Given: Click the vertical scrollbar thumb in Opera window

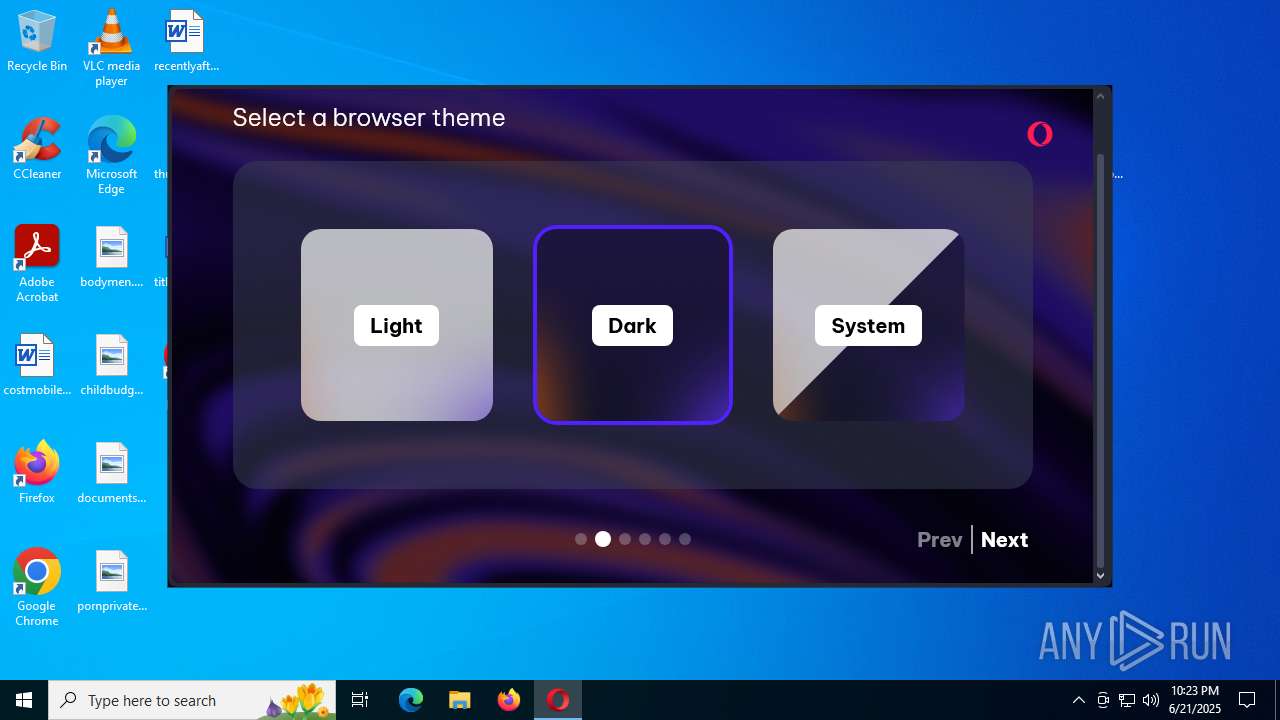Looking at the screenshot, I should pos(1101,360).
